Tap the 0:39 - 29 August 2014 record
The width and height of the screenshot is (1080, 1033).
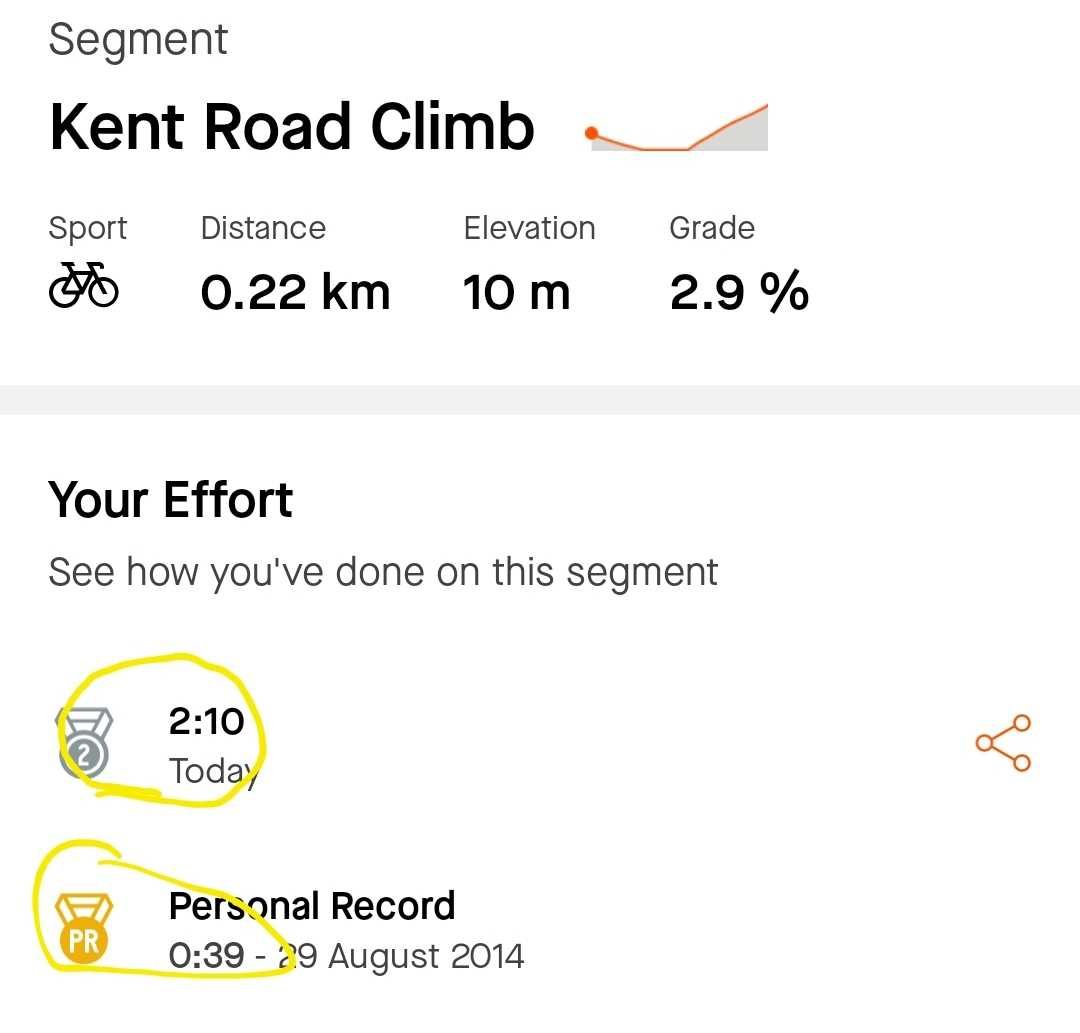tap(346, 956)
